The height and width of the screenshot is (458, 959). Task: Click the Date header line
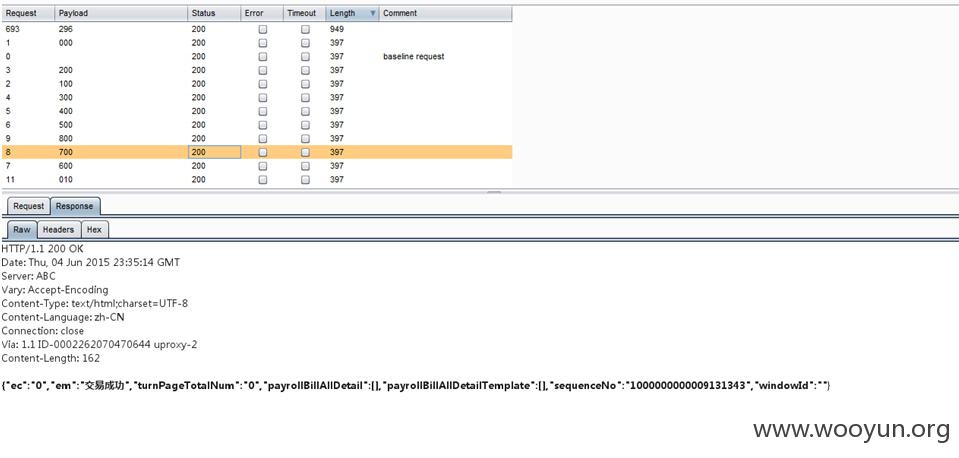[91, 262]
